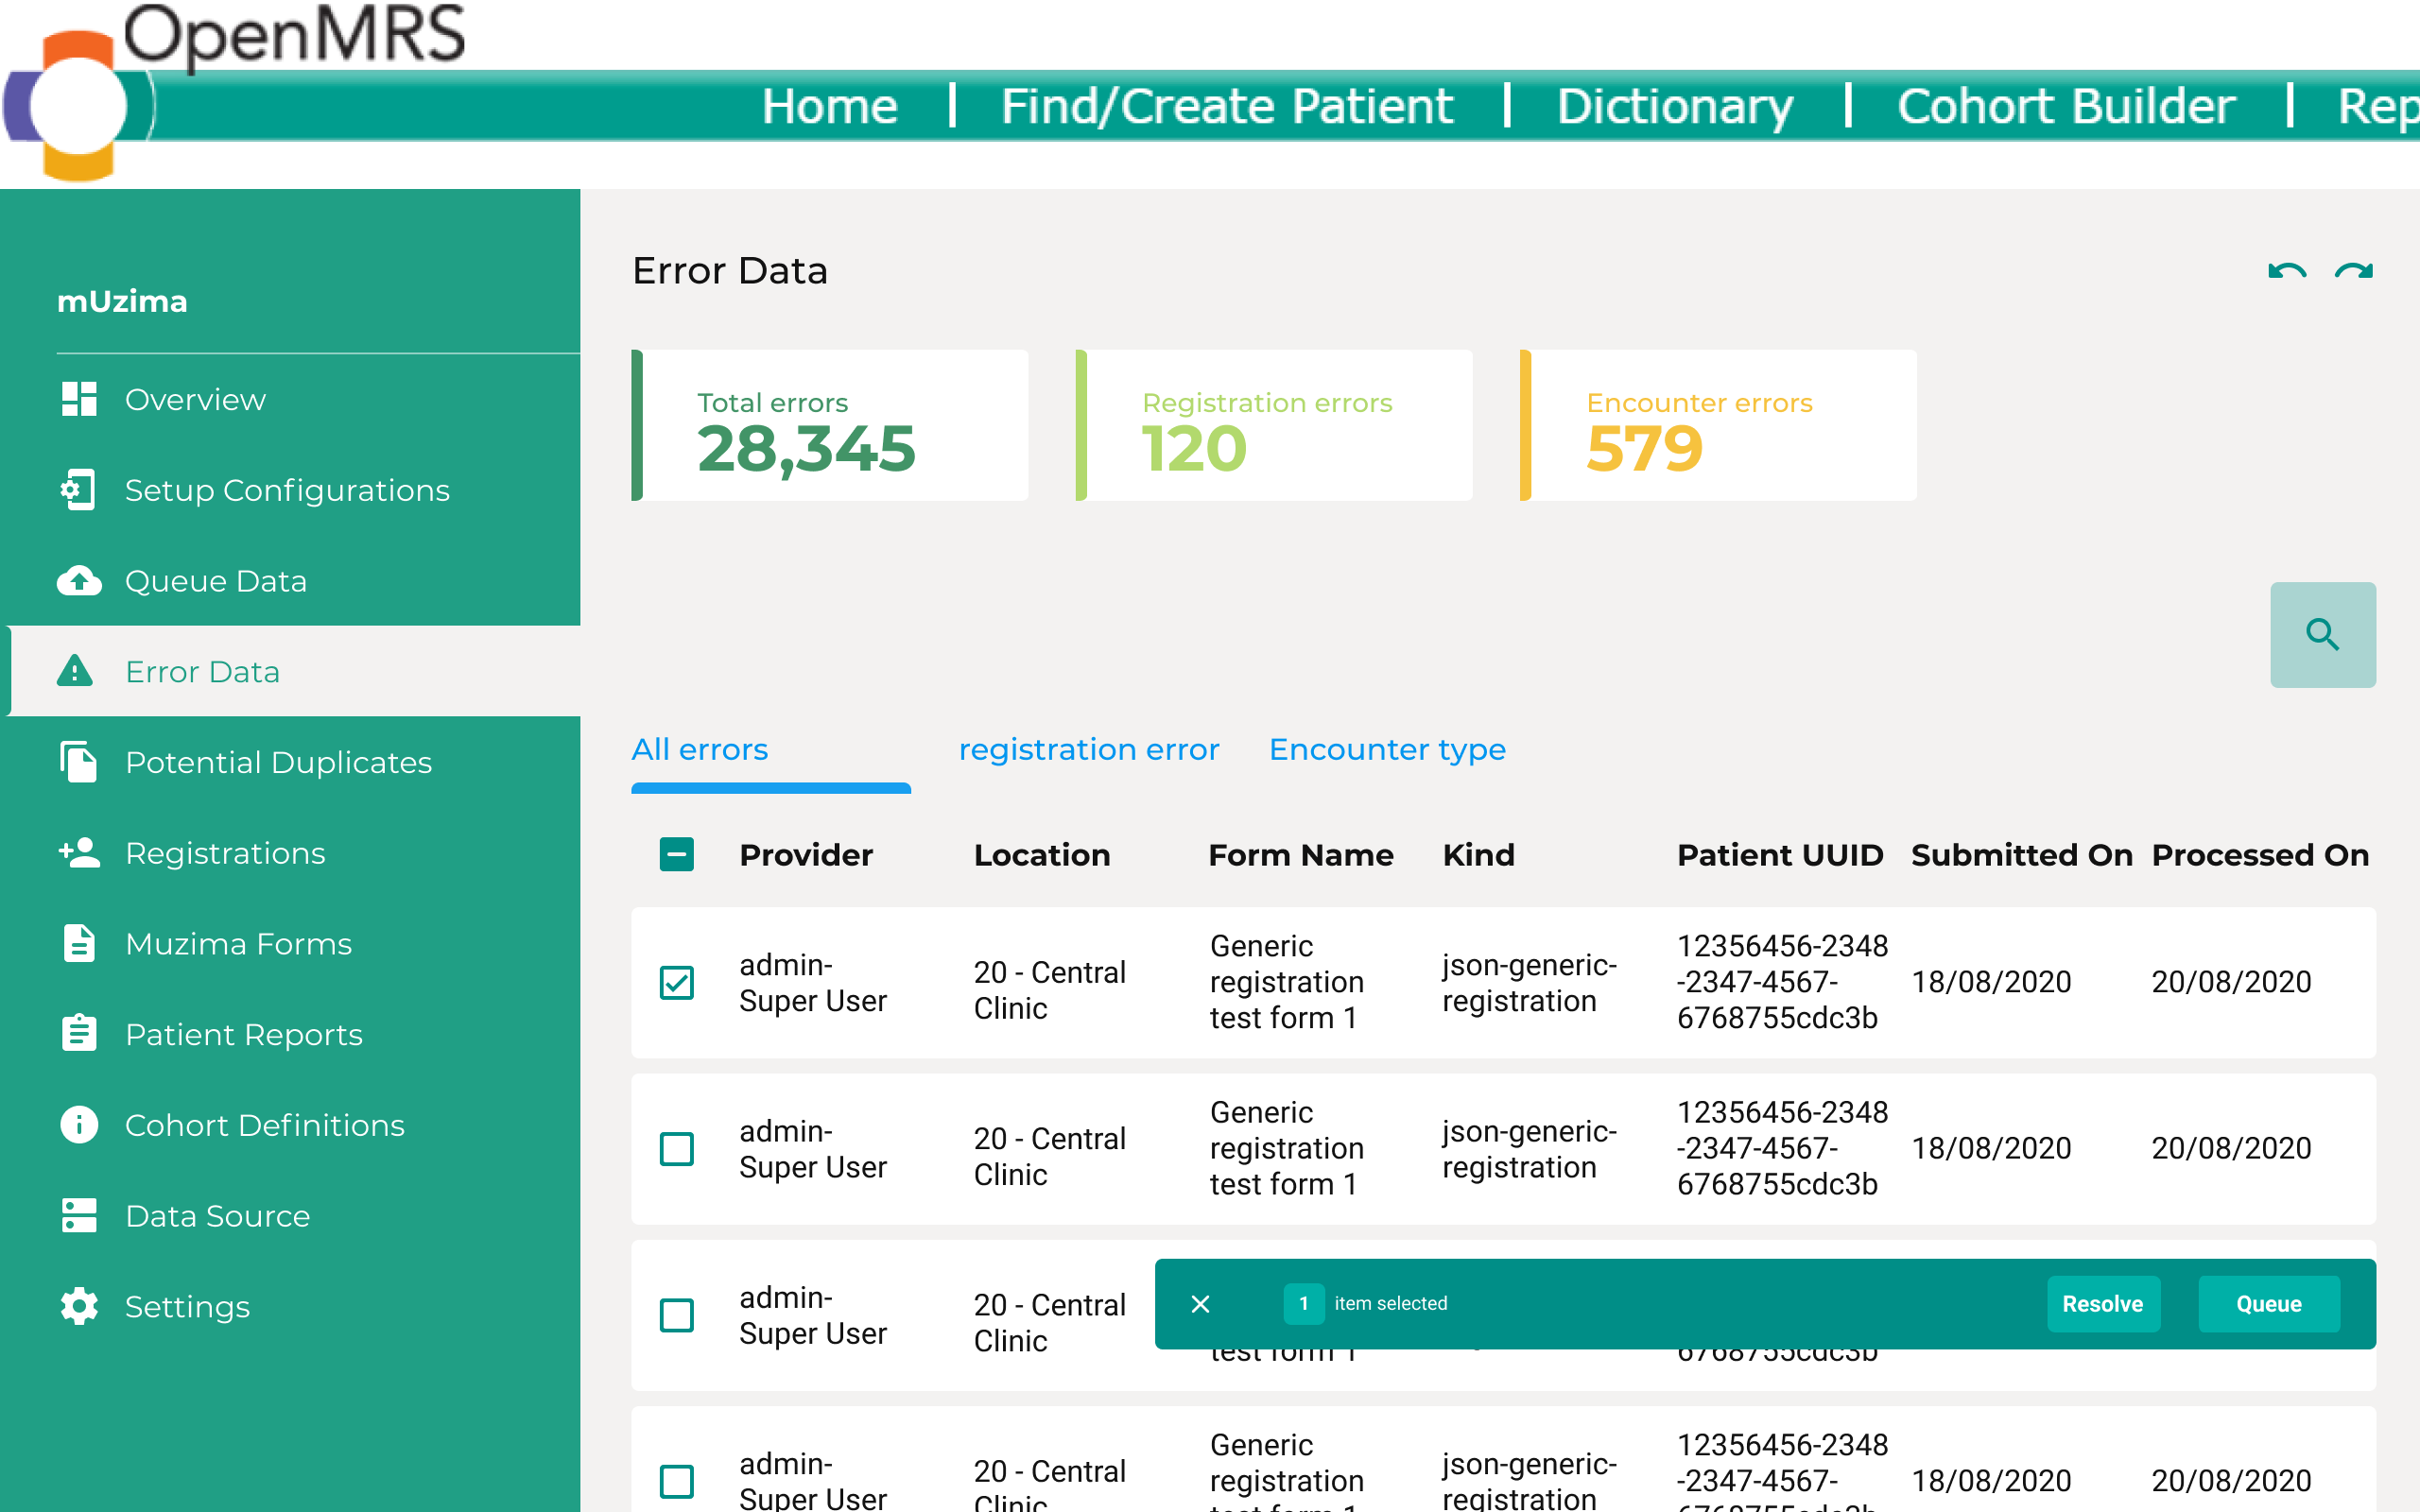The width and height of the screenshot is (2420, 1512).
Task: Check the second error row checkbox
Action: point(677,1149)
